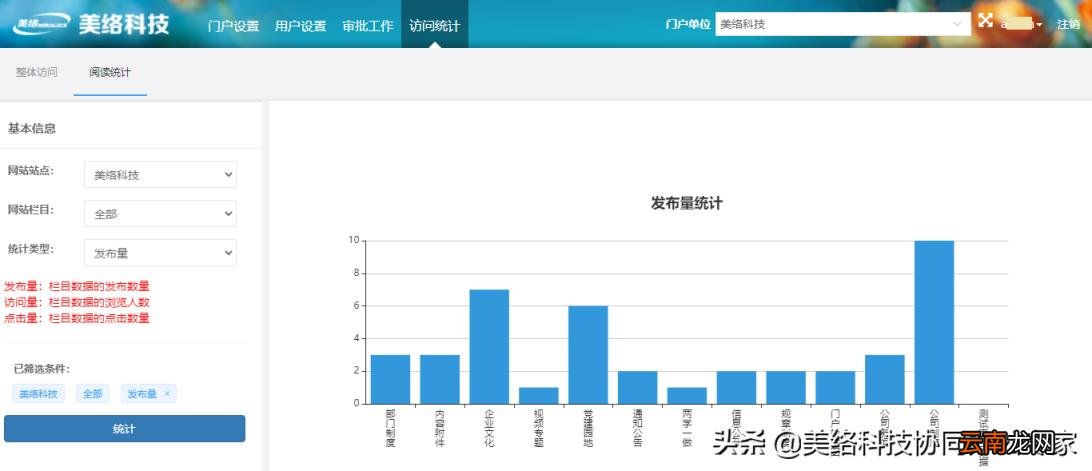
Task: Expand the 网站栏目 select box
Action: [160, 214]
